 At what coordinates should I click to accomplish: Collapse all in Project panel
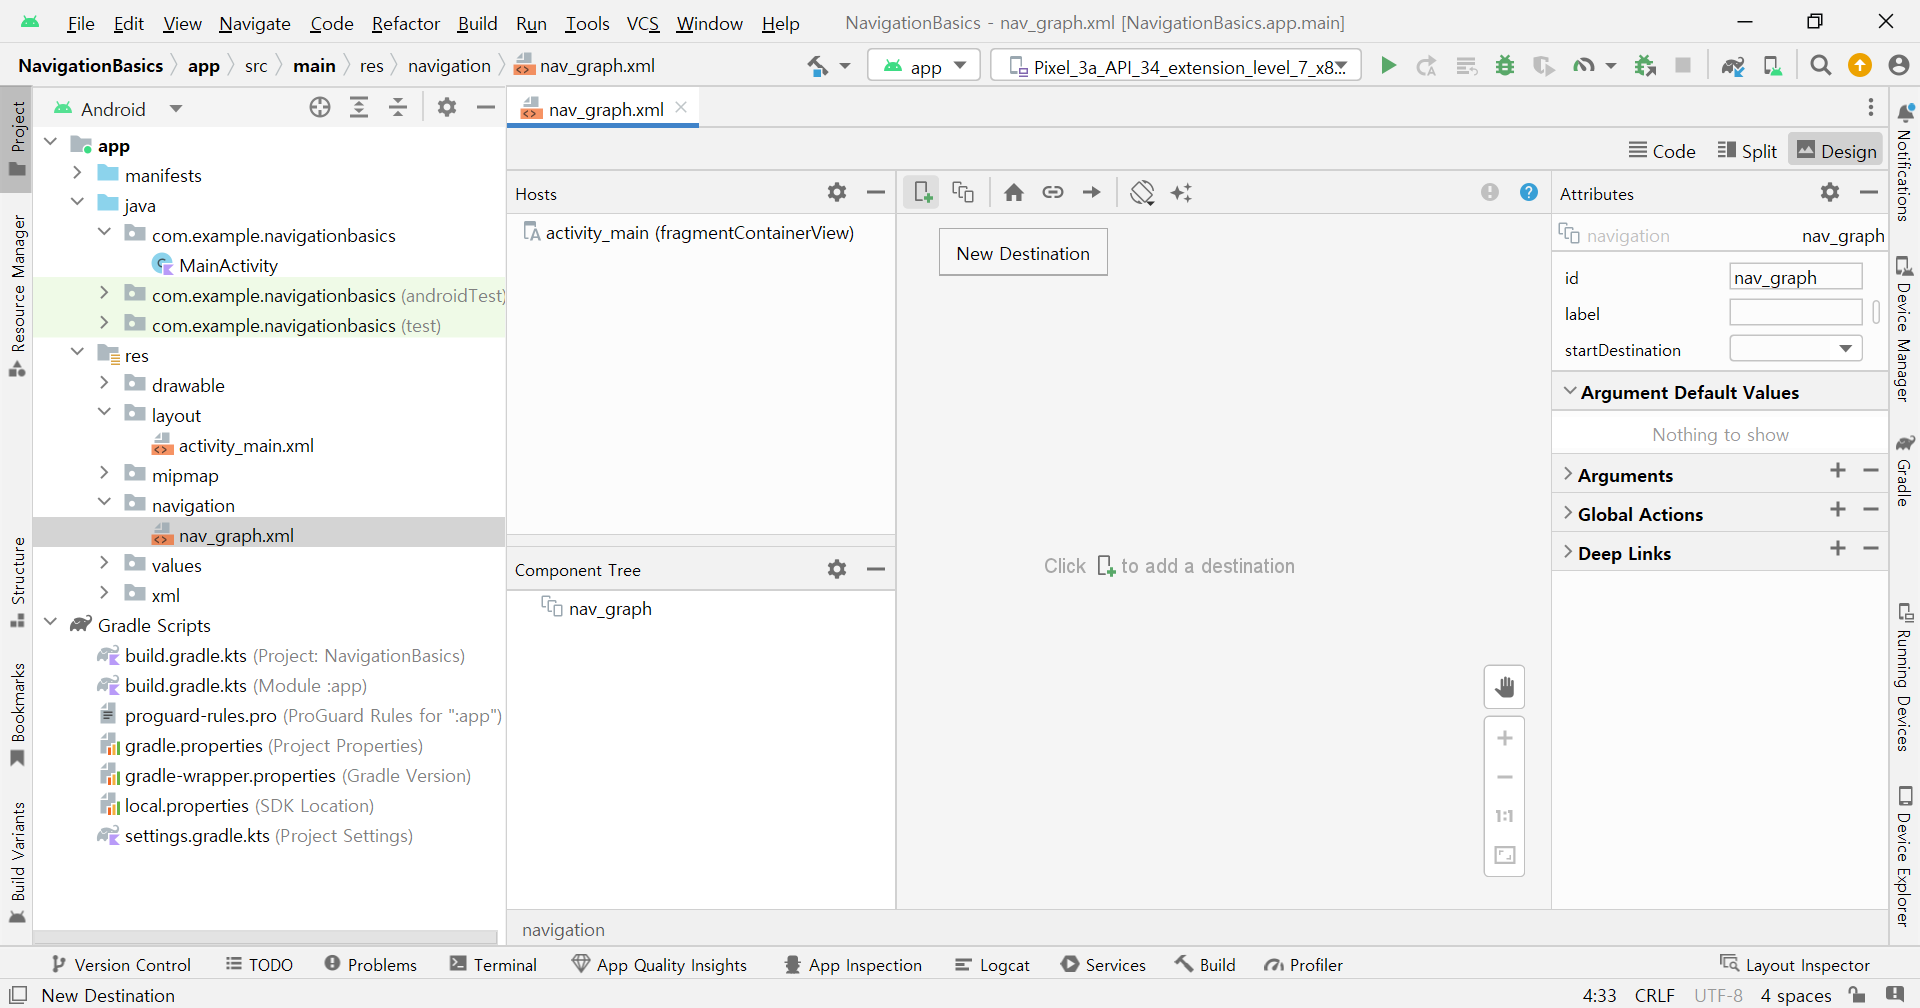pos(398,107)
